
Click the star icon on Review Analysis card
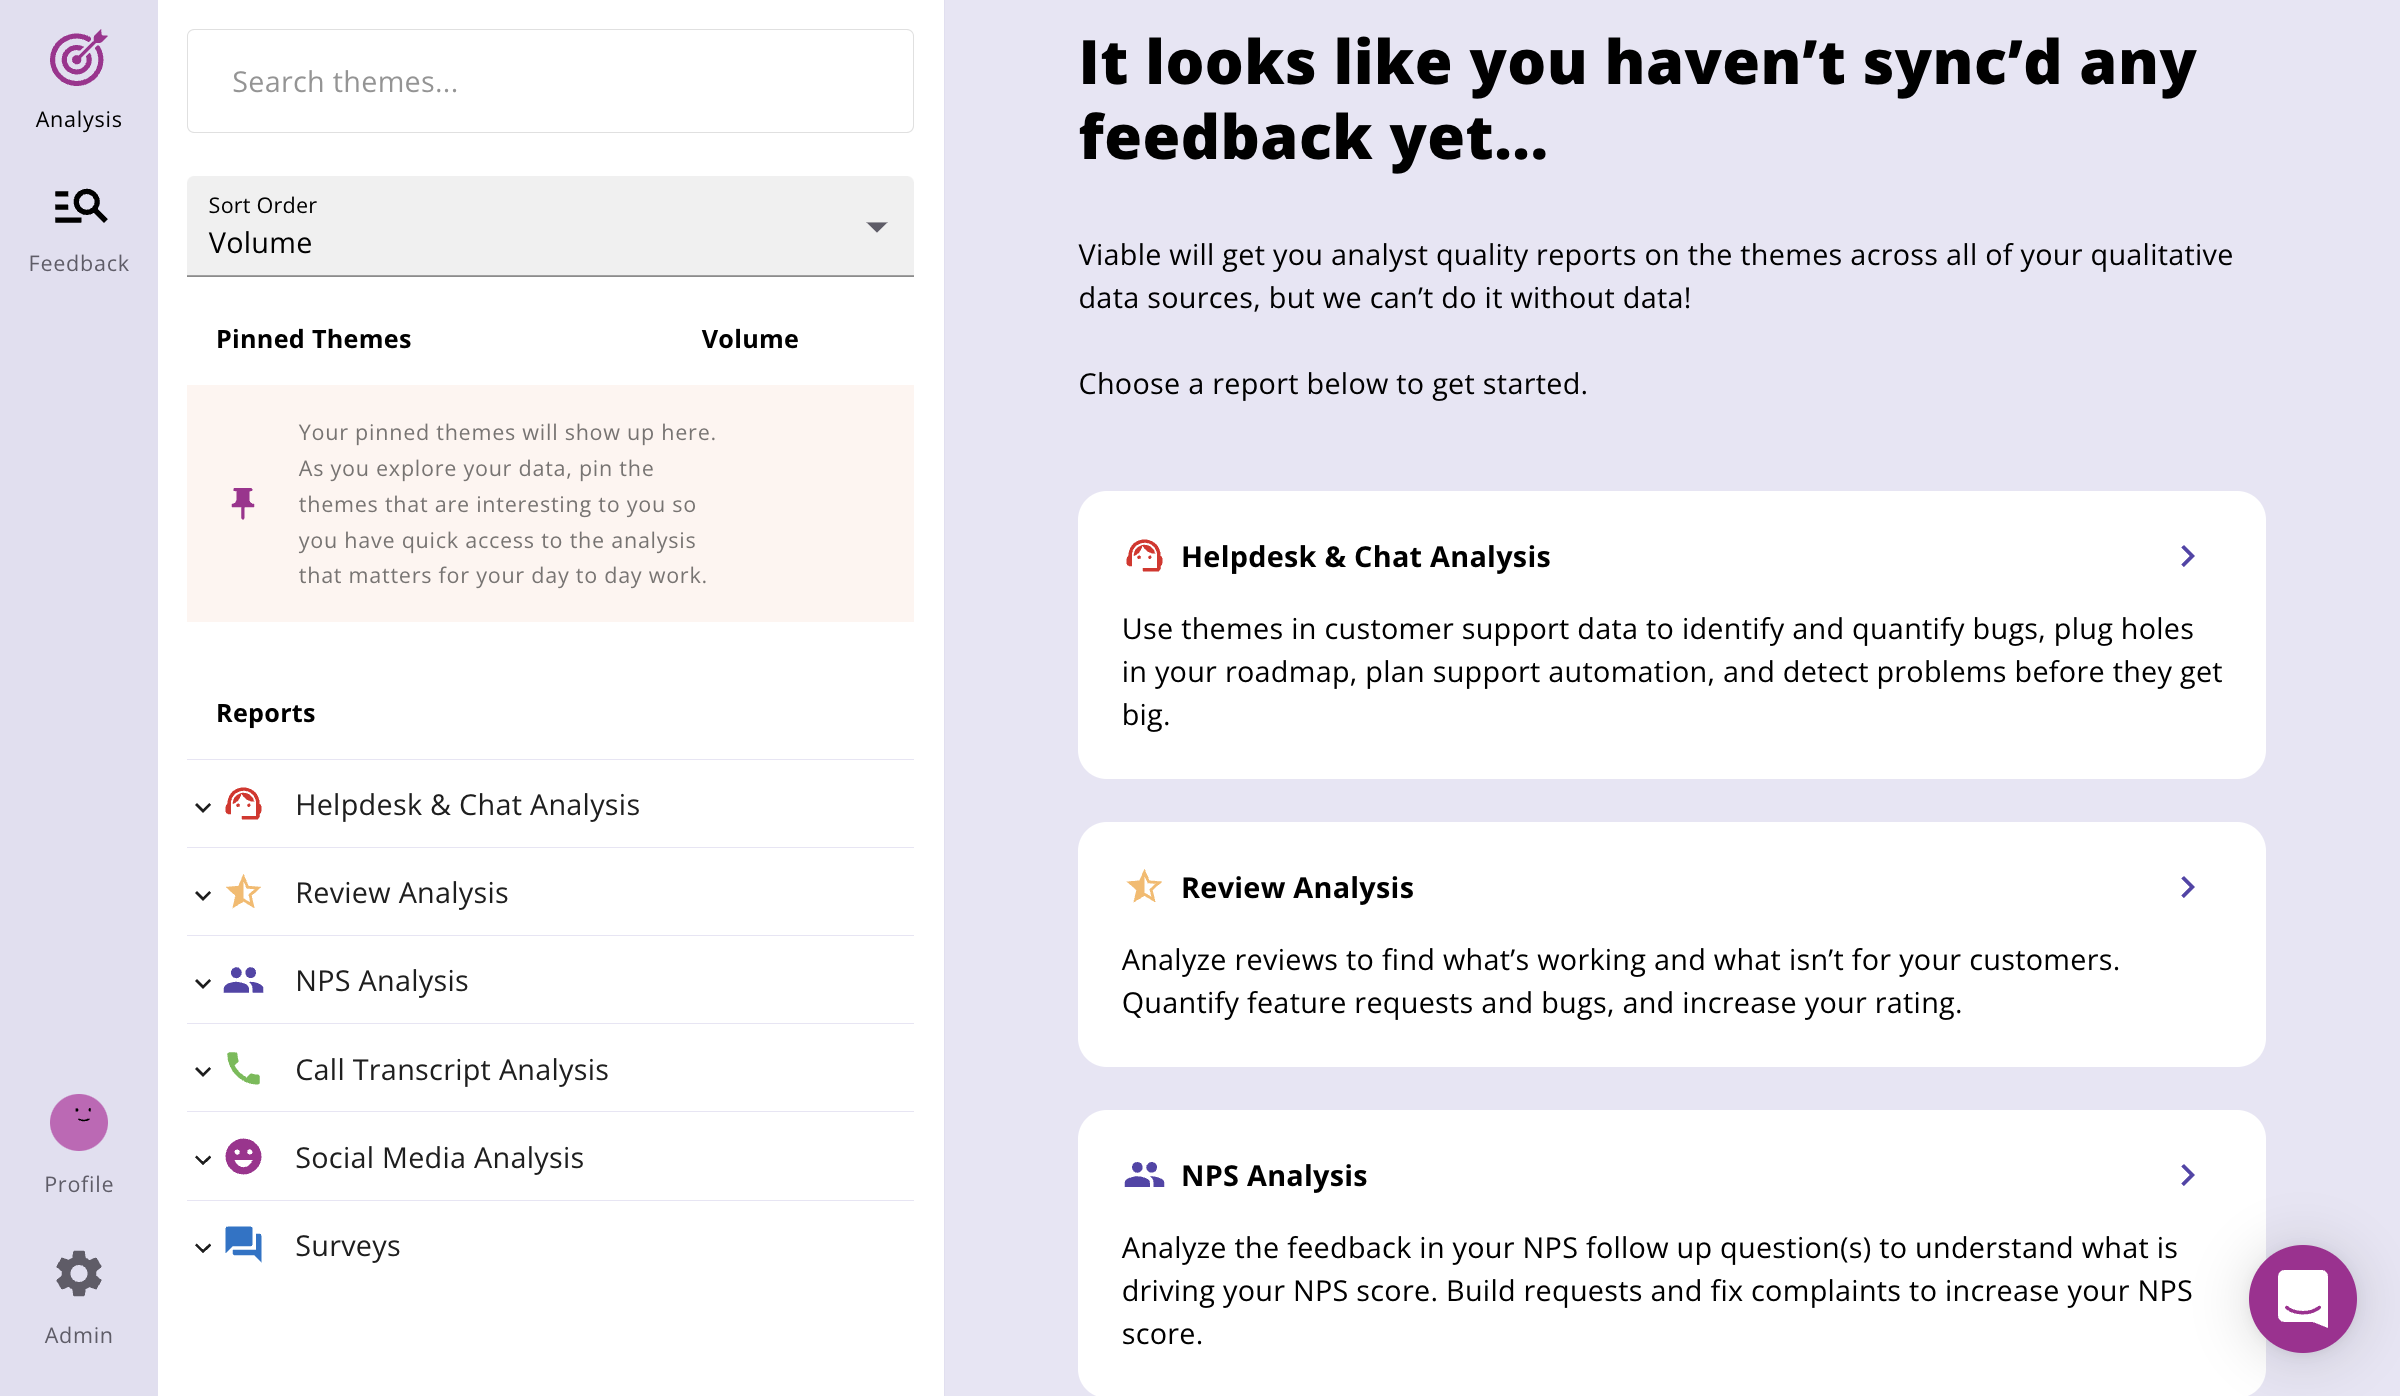point(1144,887)
